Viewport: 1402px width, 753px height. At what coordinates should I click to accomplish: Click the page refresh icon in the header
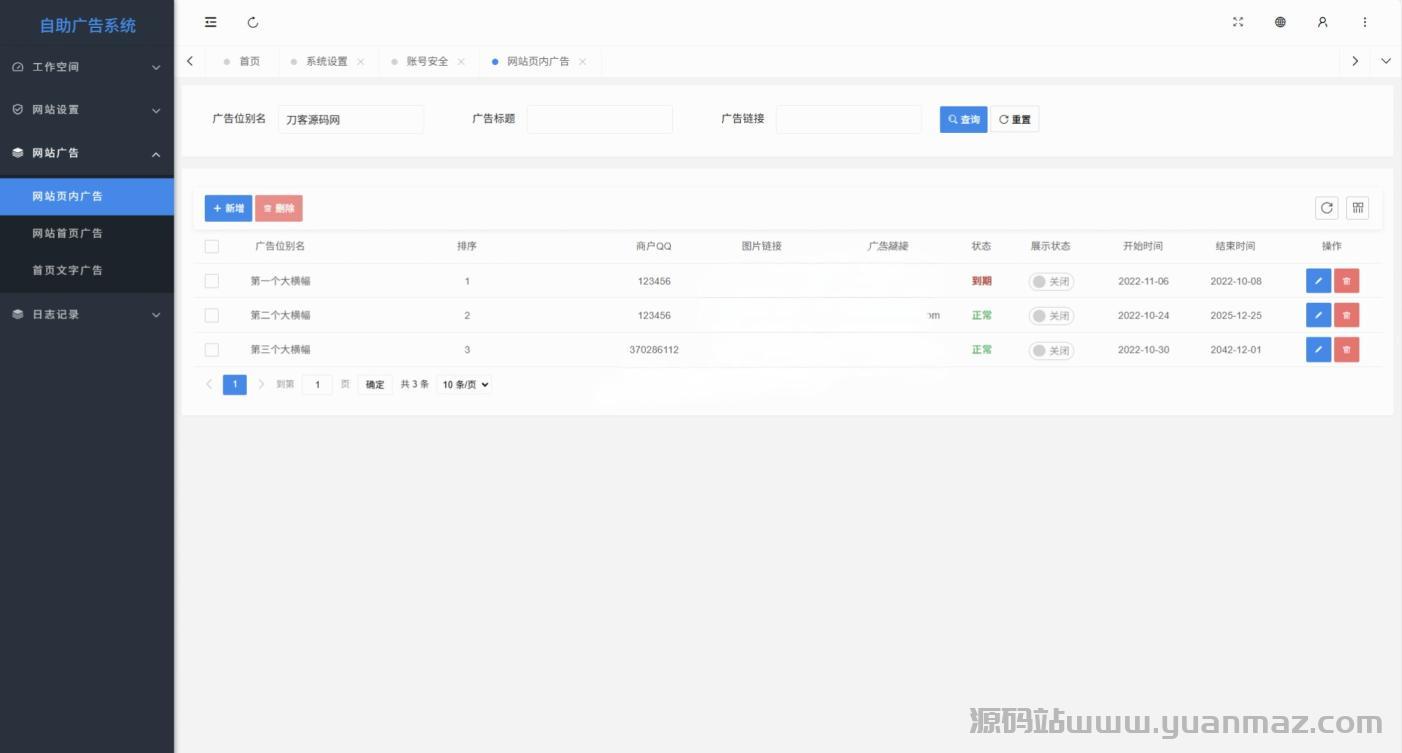[253, 22]
